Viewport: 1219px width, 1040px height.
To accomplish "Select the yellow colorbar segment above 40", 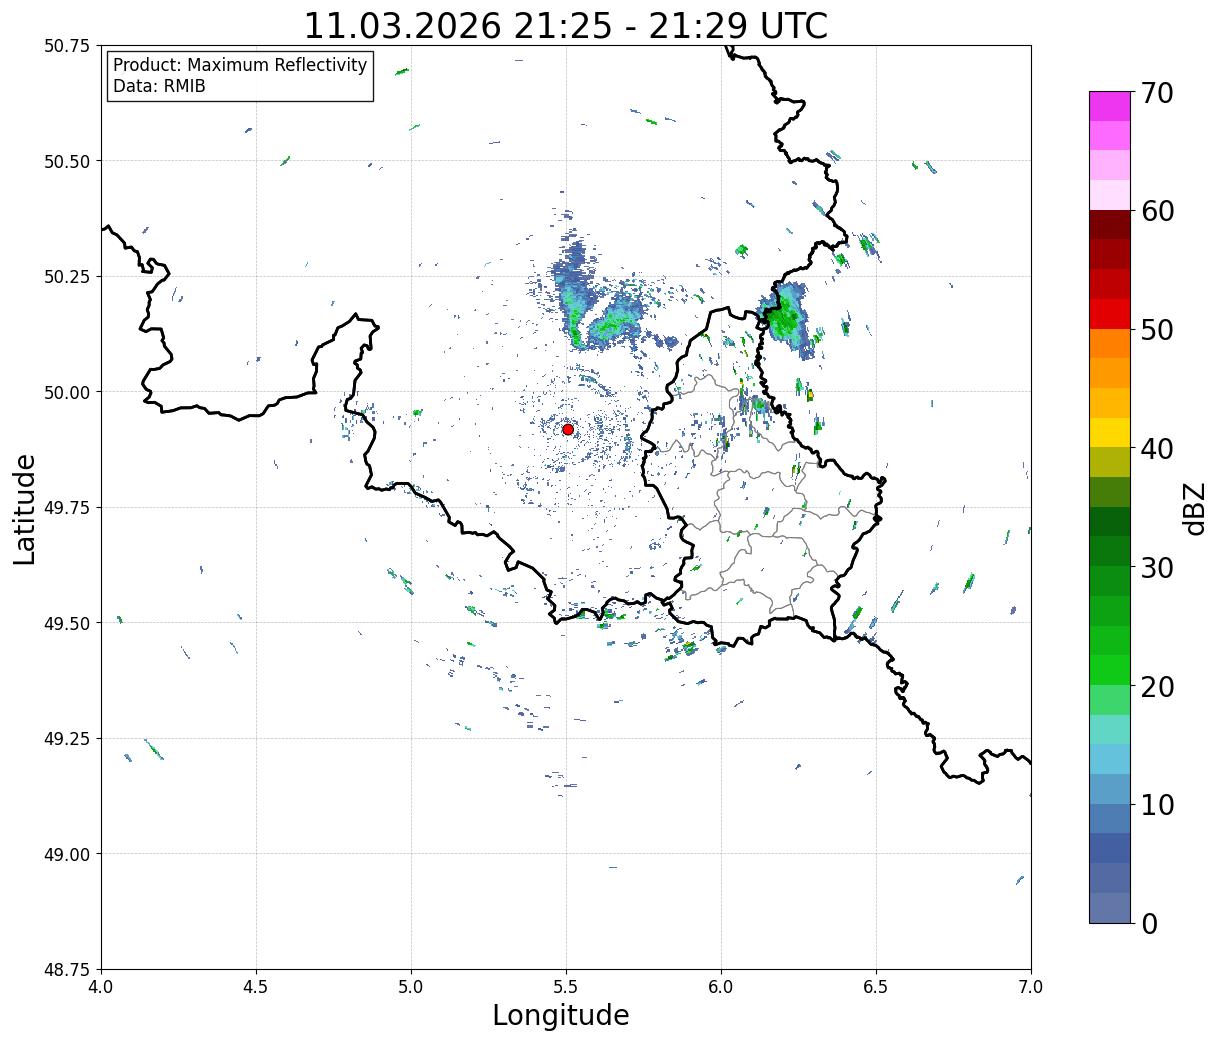I will (1109, 432).
